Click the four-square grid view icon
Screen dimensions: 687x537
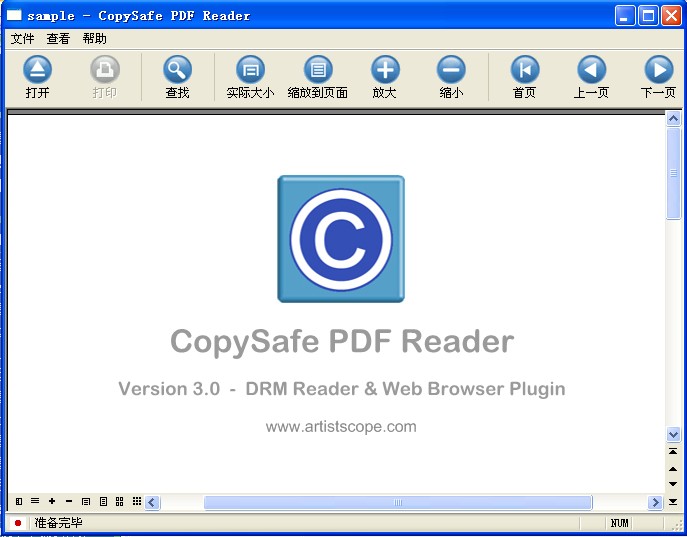pyautogui.click(x=120, y=501)
